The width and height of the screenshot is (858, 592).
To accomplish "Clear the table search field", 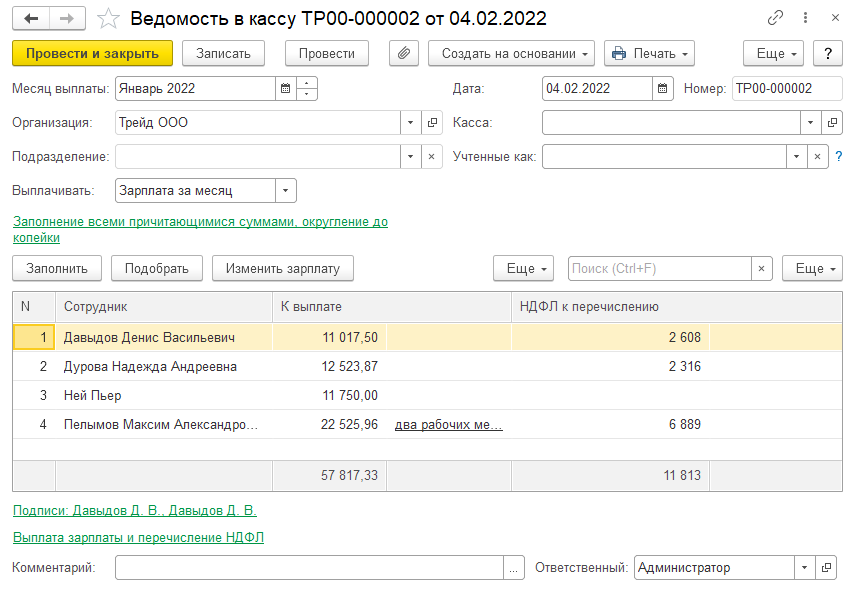I will pyautogui.click(x=761, y=269).
